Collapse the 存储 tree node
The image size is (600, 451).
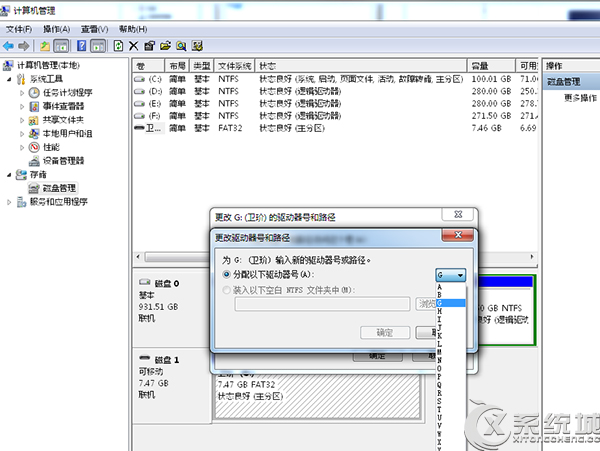pos(9,175)
